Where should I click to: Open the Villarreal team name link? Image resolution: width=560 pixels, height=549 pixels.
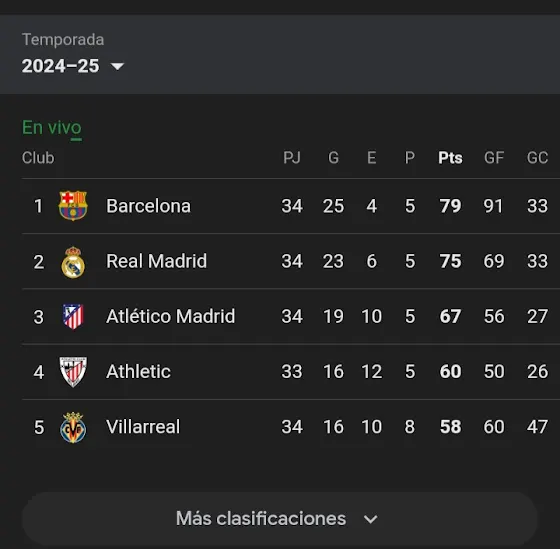click(x=143, y=426)
